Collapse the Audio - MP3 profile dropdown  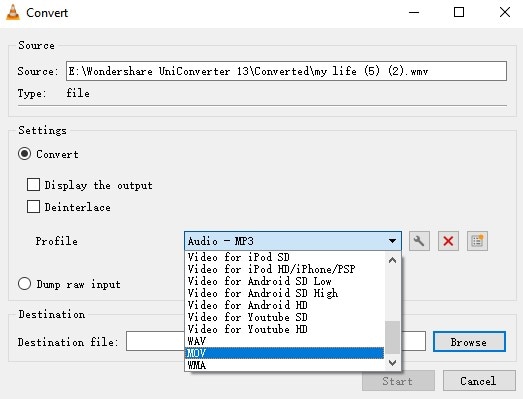293,241
